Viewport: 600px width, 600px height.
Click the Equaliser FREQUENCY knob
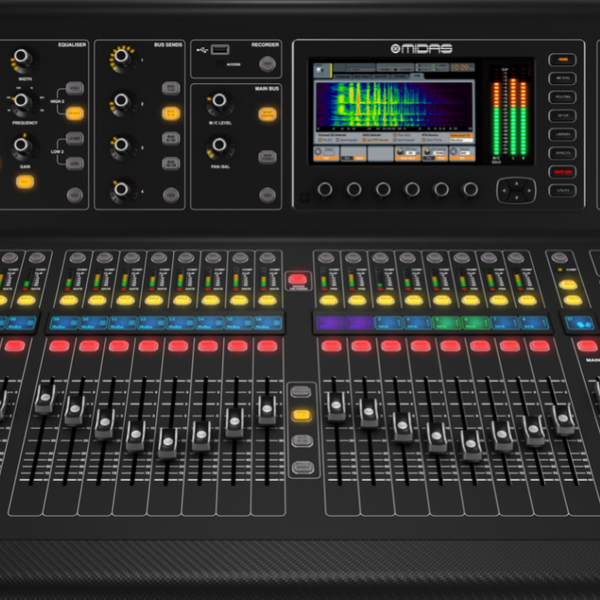pyautogui.click(x=21, y=101)
